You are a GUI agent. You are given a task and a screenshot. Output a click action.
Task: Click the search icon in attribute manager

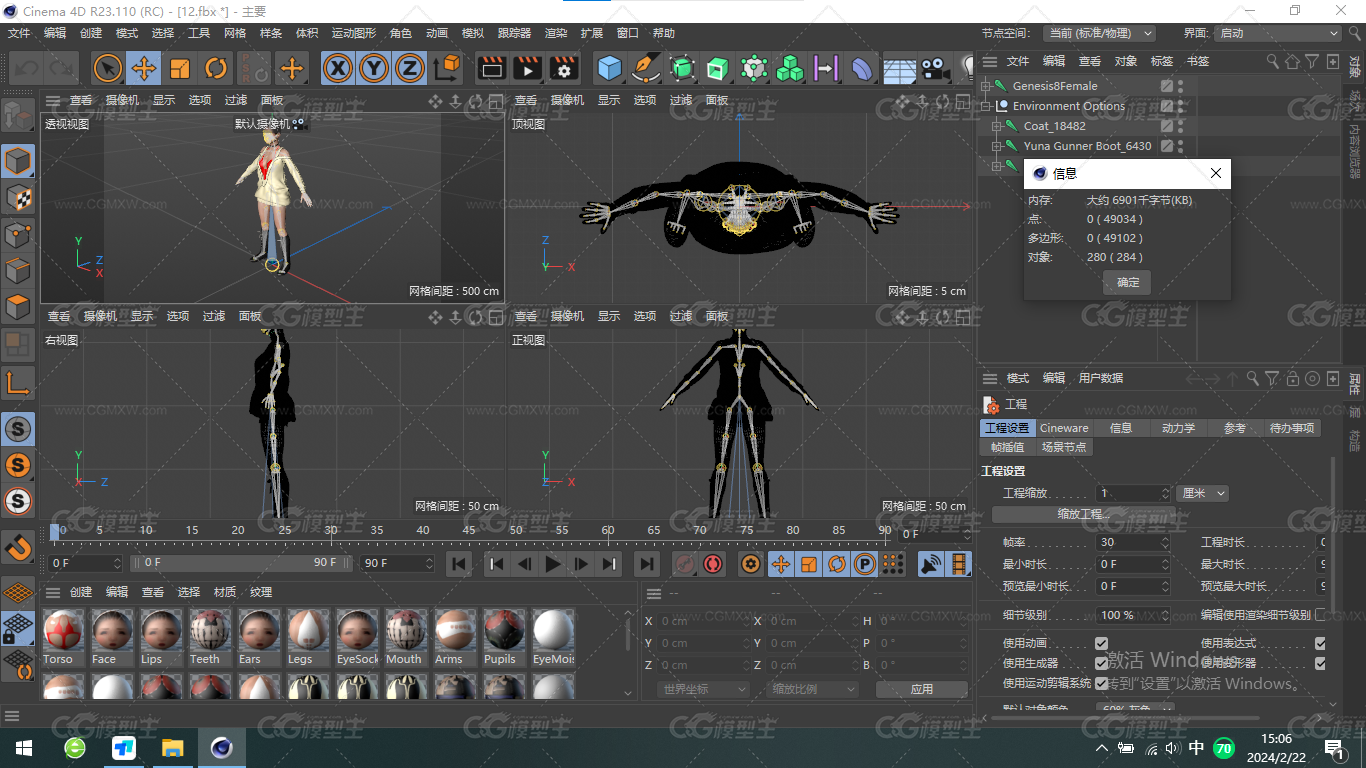(1252, 379)
